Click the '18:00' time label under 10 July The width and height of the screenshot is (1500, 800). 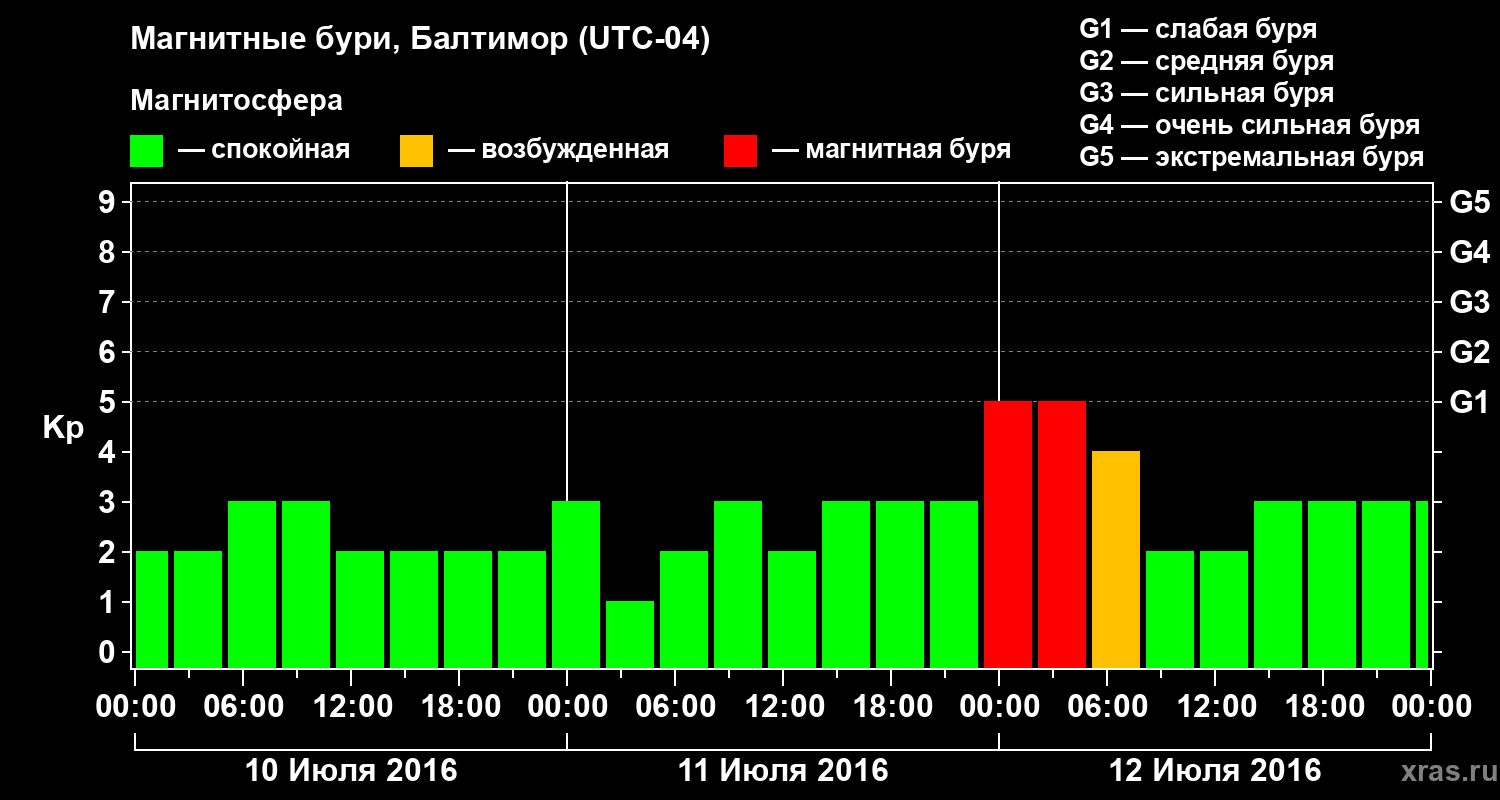pyautogui.click(x=459, y=707)
